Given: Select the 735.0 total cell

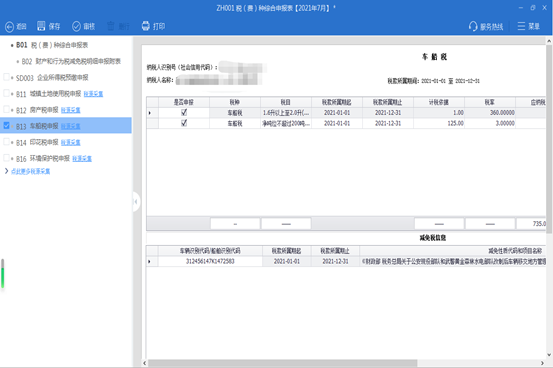Looking at the screenshot, I should [531, 224].
